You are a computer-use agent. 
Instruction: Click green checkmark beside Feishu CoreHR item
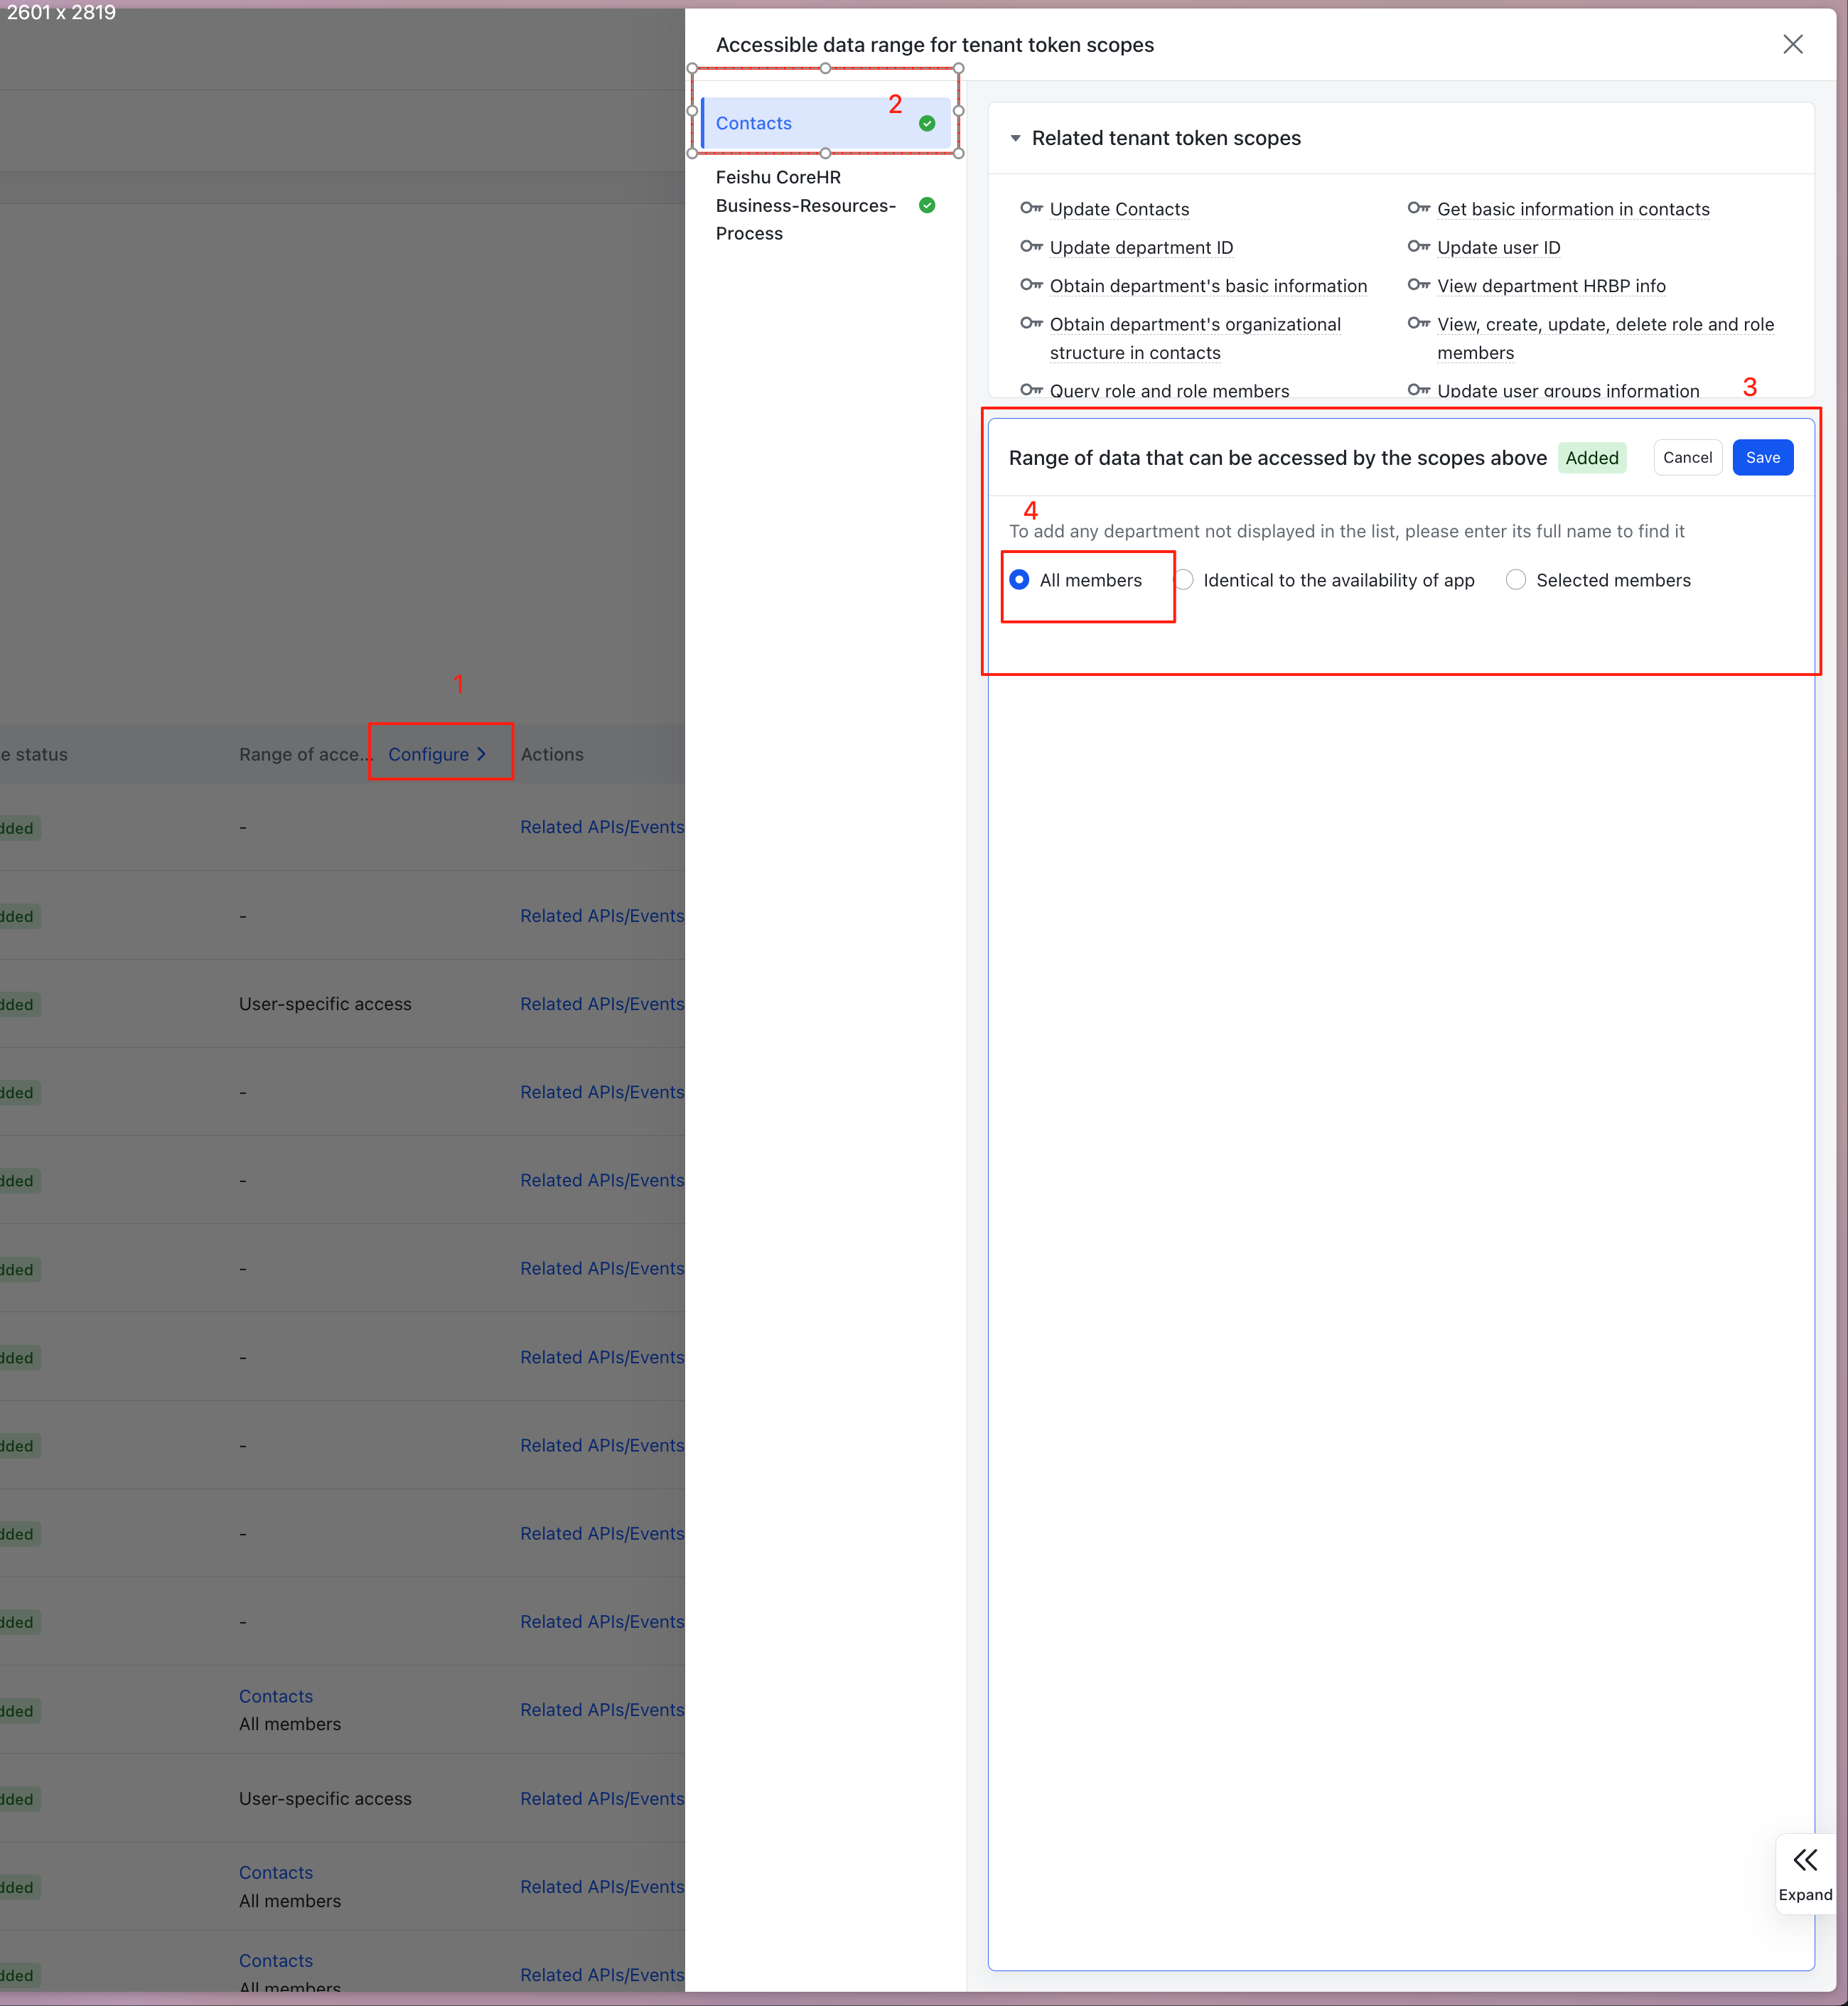pos(927,205)
